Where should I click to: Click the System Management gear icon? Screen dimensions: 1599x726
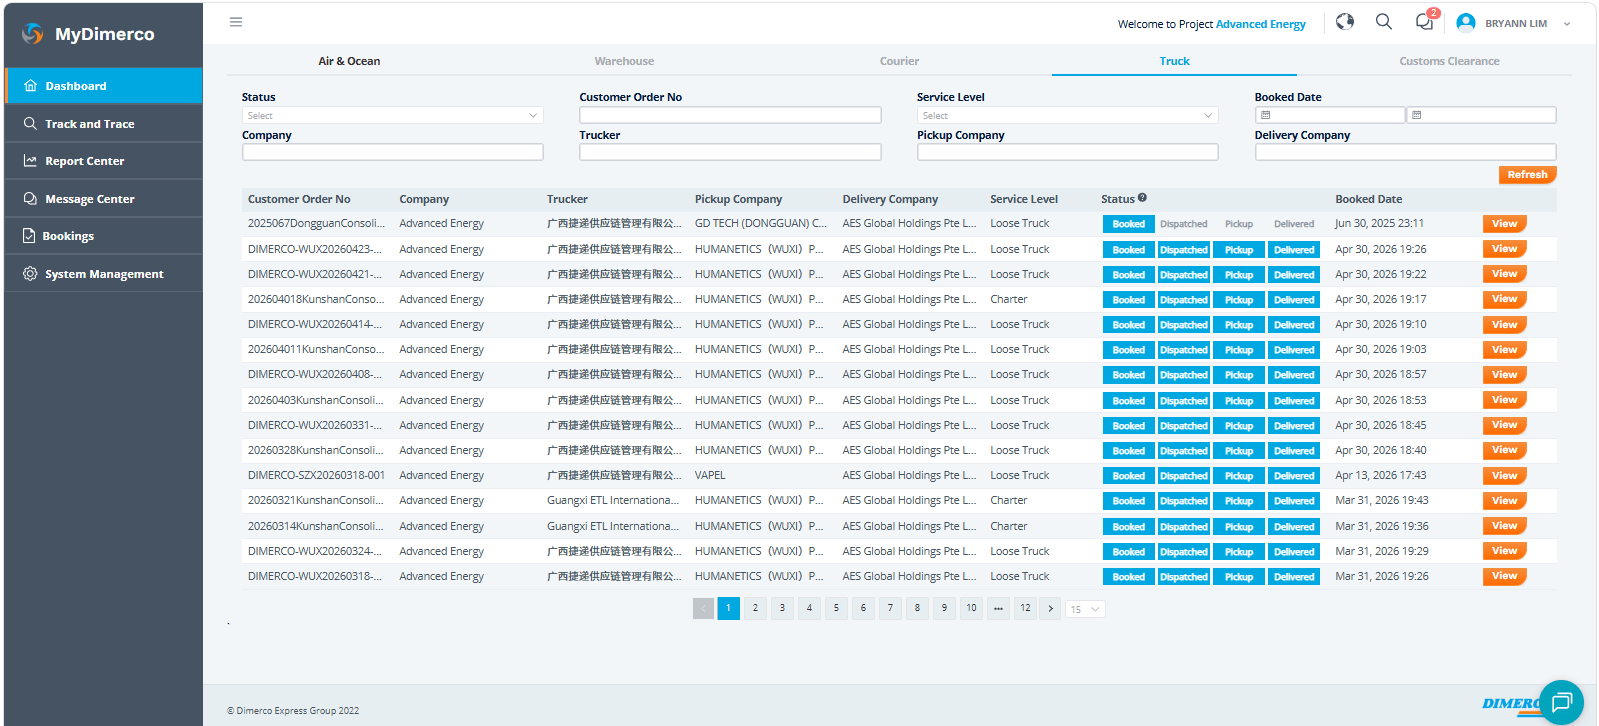[30, 274]
